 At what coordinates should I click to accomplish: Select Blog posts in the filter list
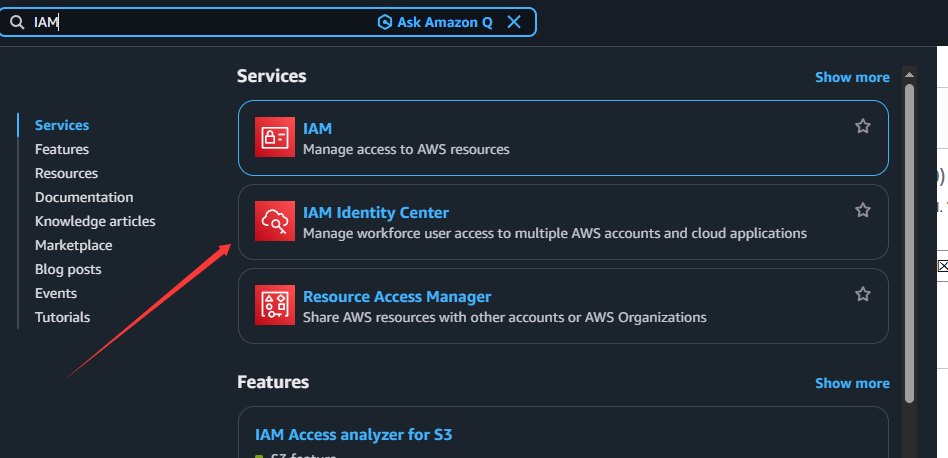click(x=68, y=269)
